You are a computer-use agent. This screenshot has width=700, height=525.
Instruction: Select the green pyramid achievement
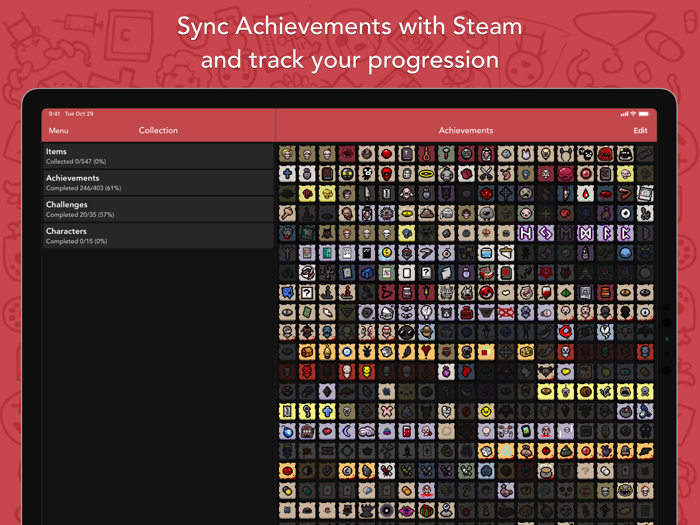pyautogui.click(x=566, y=293)
